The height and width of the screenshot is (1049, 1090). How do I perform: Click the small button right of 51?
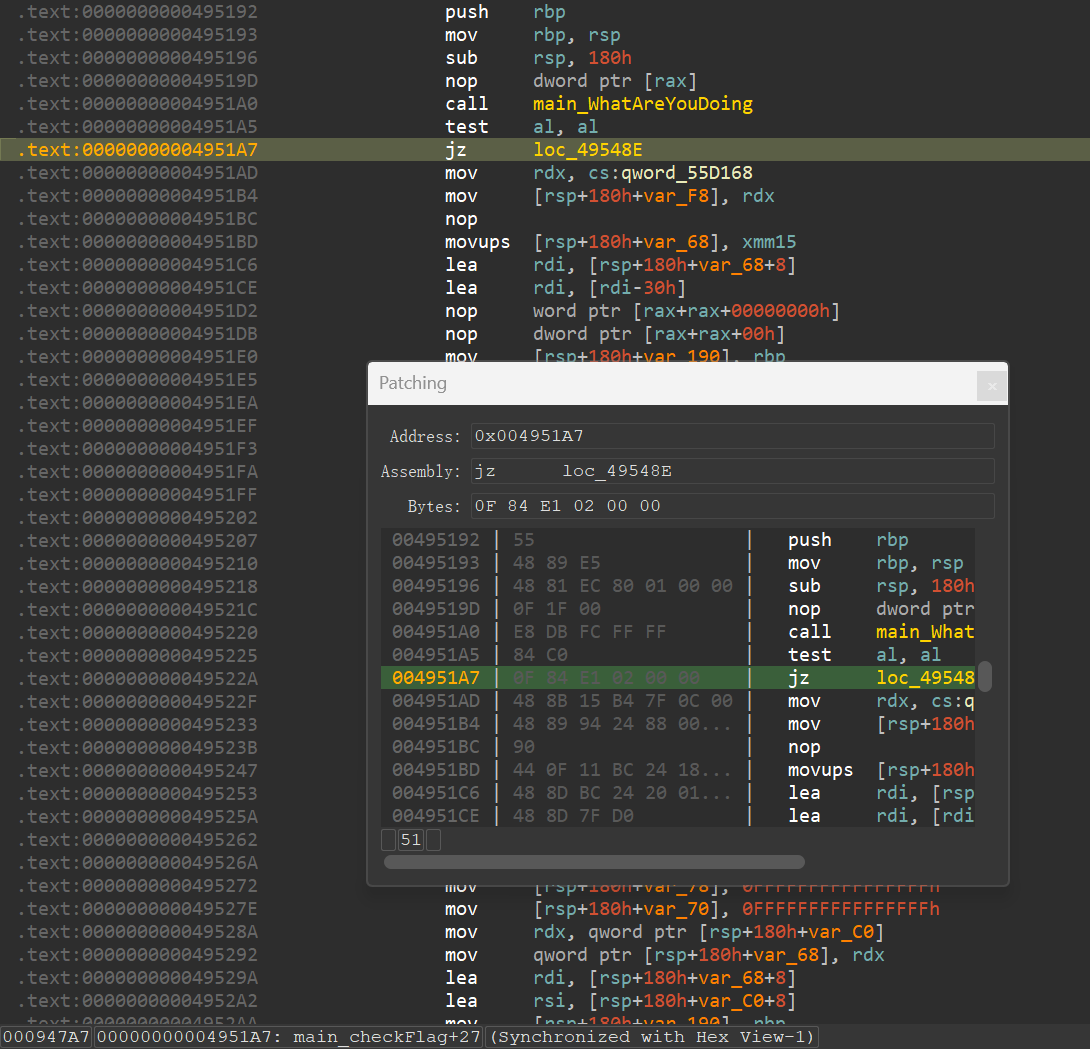[434, 840]
